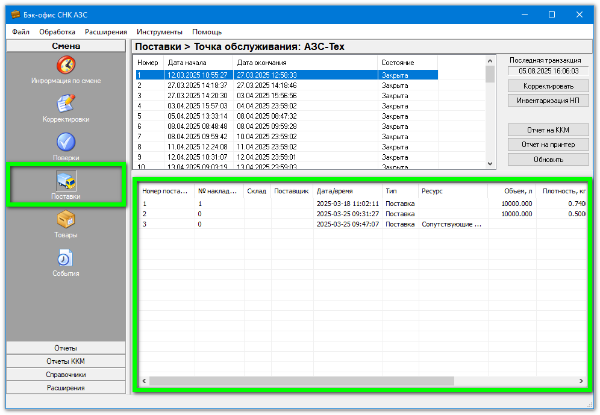Click the Поставки sidebar icon
600x415 pixels.
coord(66,181)
